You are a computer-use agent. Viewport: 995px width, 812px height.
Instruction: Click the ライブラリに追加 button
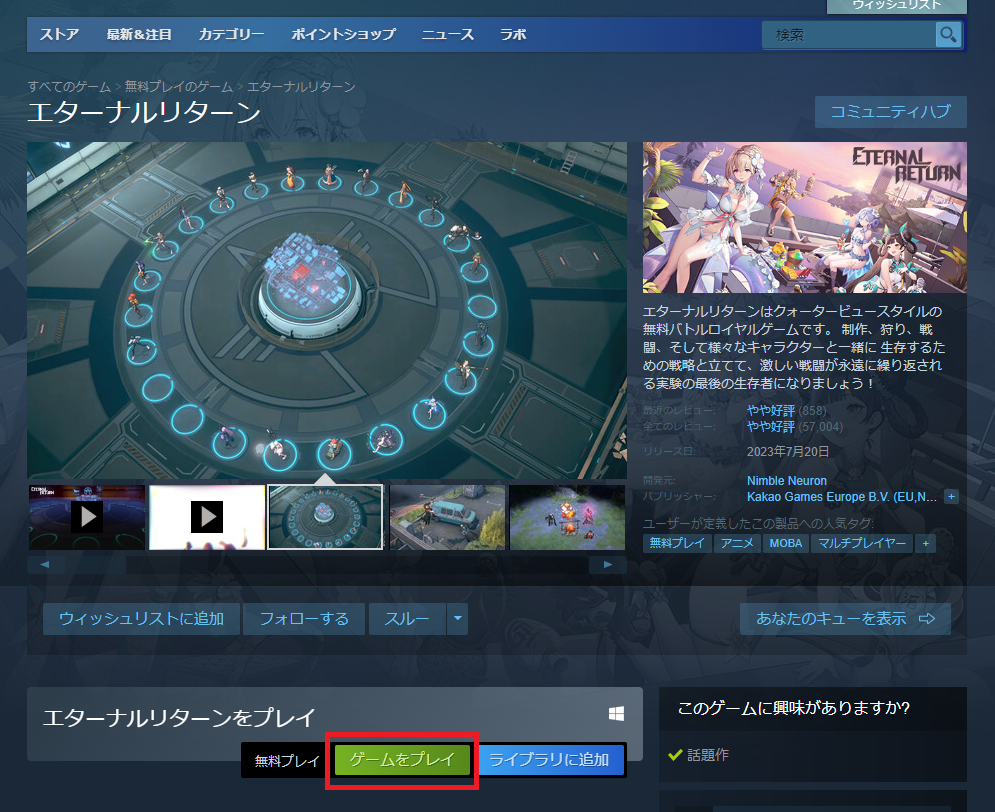[550, 759]
